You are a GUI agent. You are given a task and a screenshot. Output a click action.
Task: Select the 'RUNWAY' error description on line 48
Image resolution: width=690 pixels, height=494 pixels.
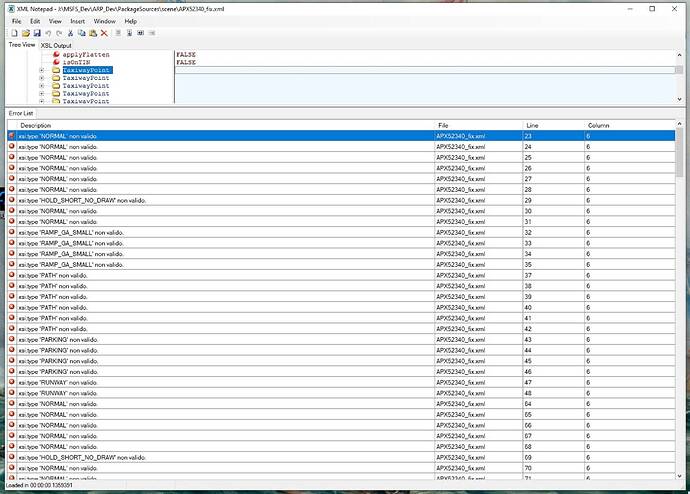[x=58, y=393]
